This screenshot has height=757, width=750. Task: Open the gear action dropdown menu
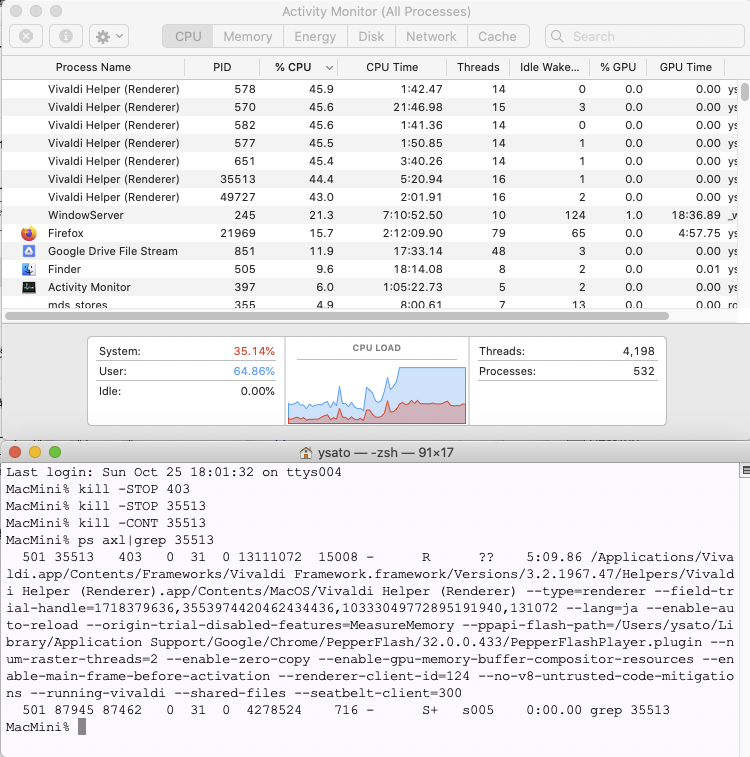click(108, 36)
